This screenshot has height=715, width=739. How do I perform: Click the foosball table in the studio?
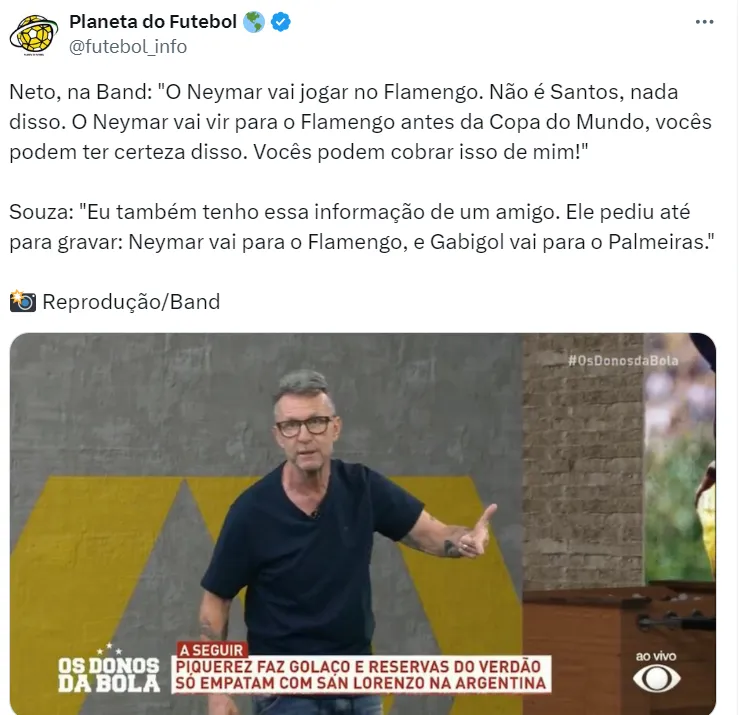[619, 647]
